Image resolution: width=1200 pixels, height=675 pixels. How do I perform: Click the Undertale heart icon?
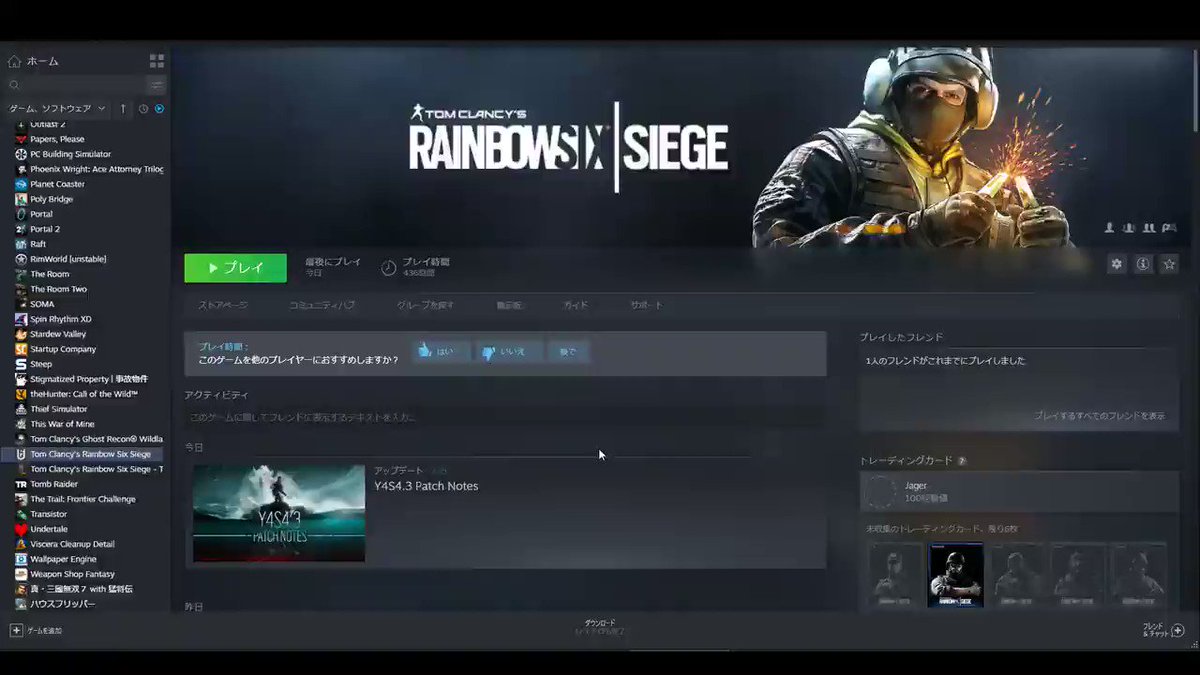click(x=21, y=529)
